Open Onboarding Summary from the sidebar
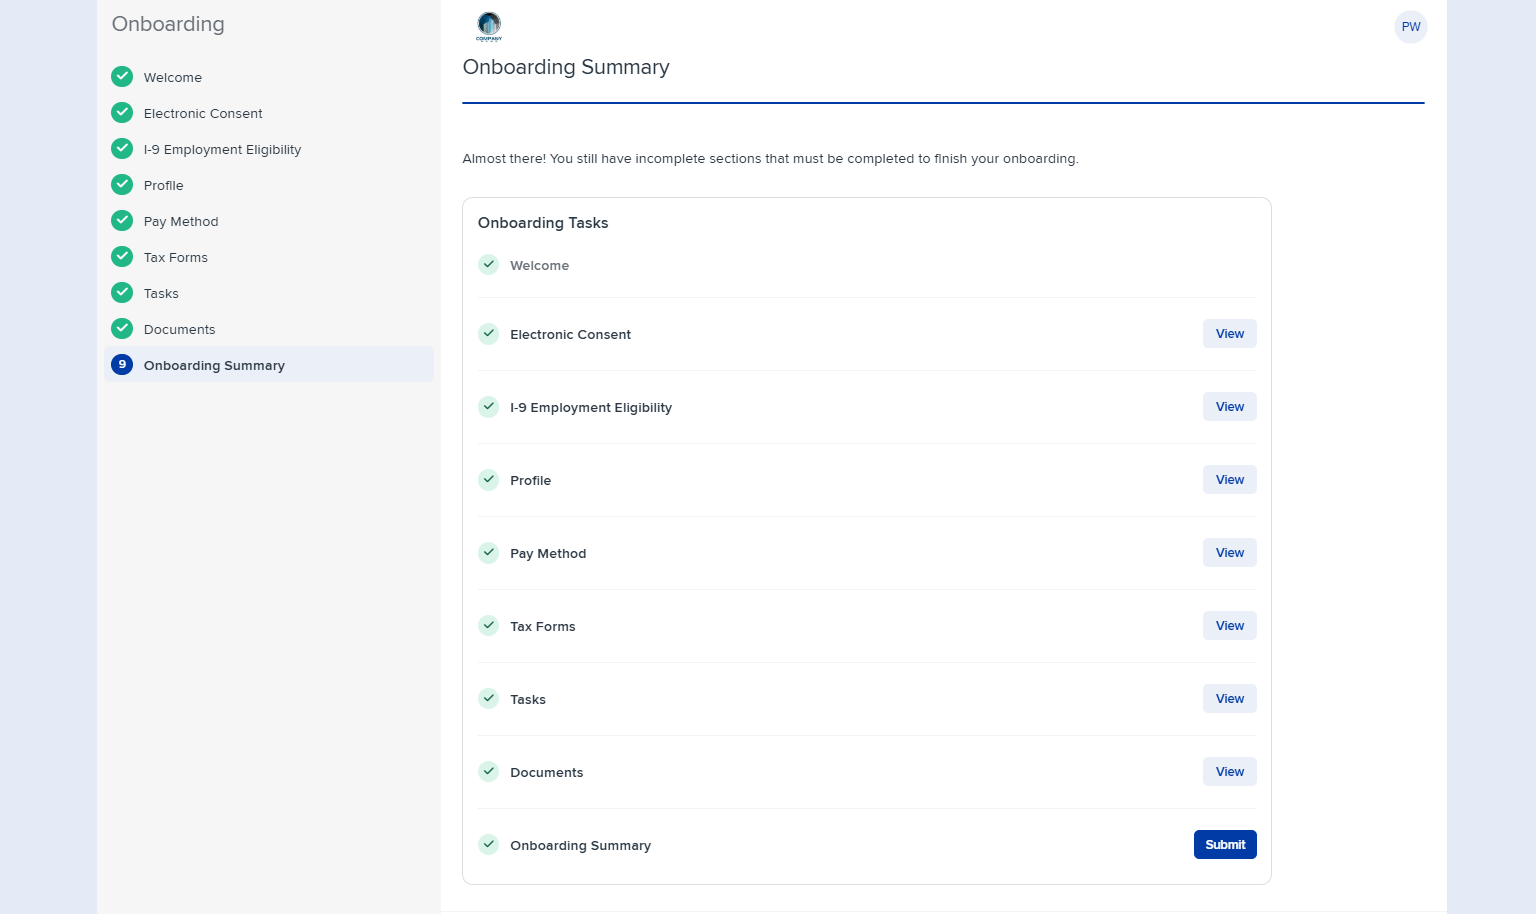Screen dimensions: 1536x914 tap(214, 365)
